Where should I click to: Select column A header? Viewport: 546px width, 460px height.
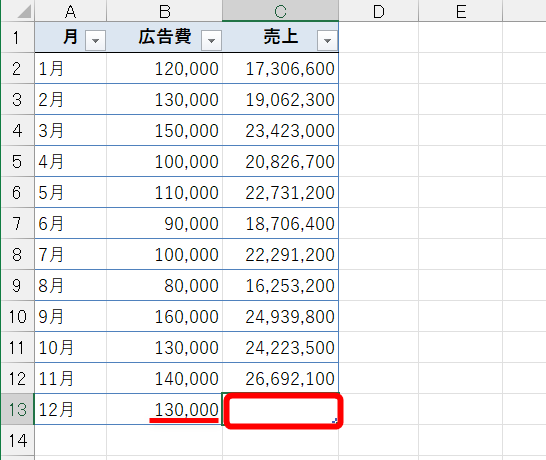click(x=71, y=11)
